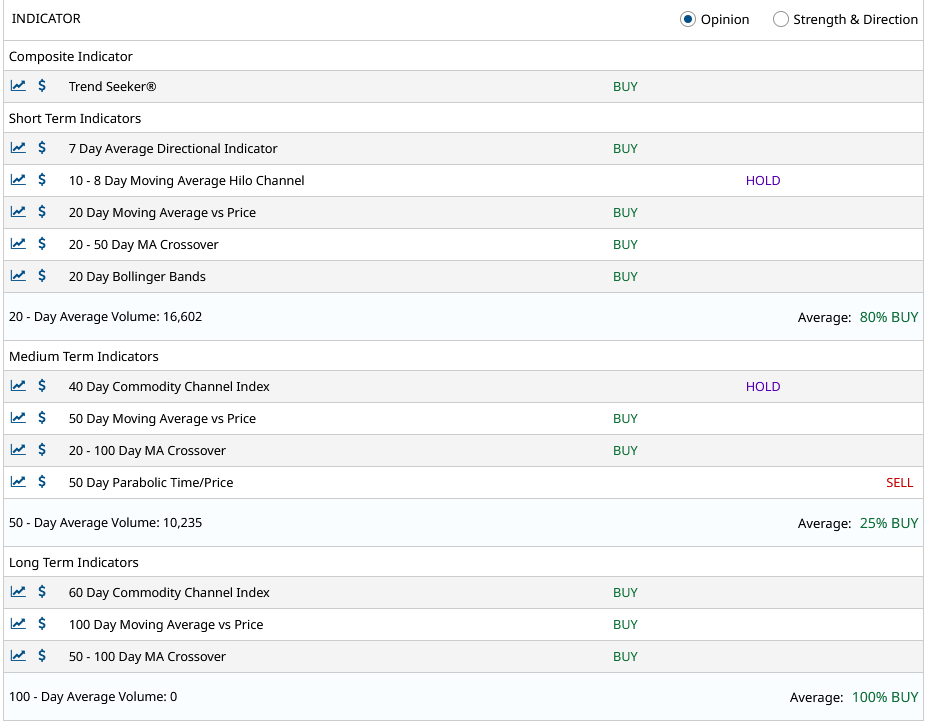Click 50 Day Moving Average vs Price label
Viewport: 926px width, 726px height.
pos(162,419)
